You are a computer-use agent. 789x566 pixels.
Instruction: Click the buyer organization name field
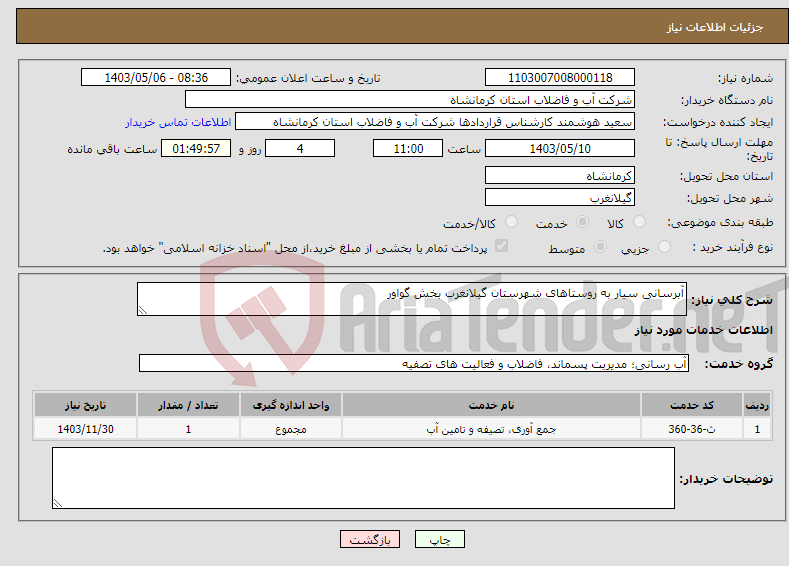[x=410, y=100]
